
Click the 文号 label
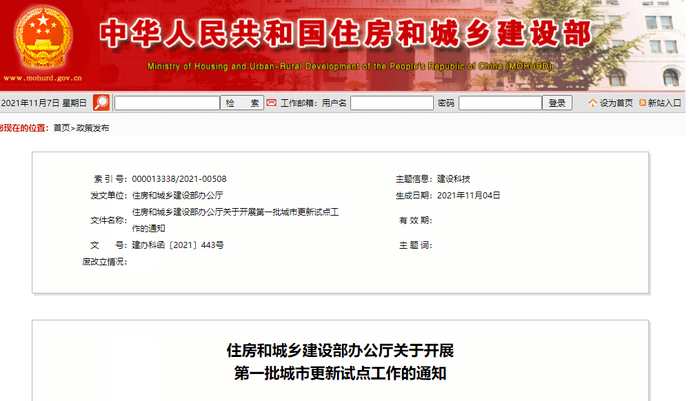click(109, 245)
